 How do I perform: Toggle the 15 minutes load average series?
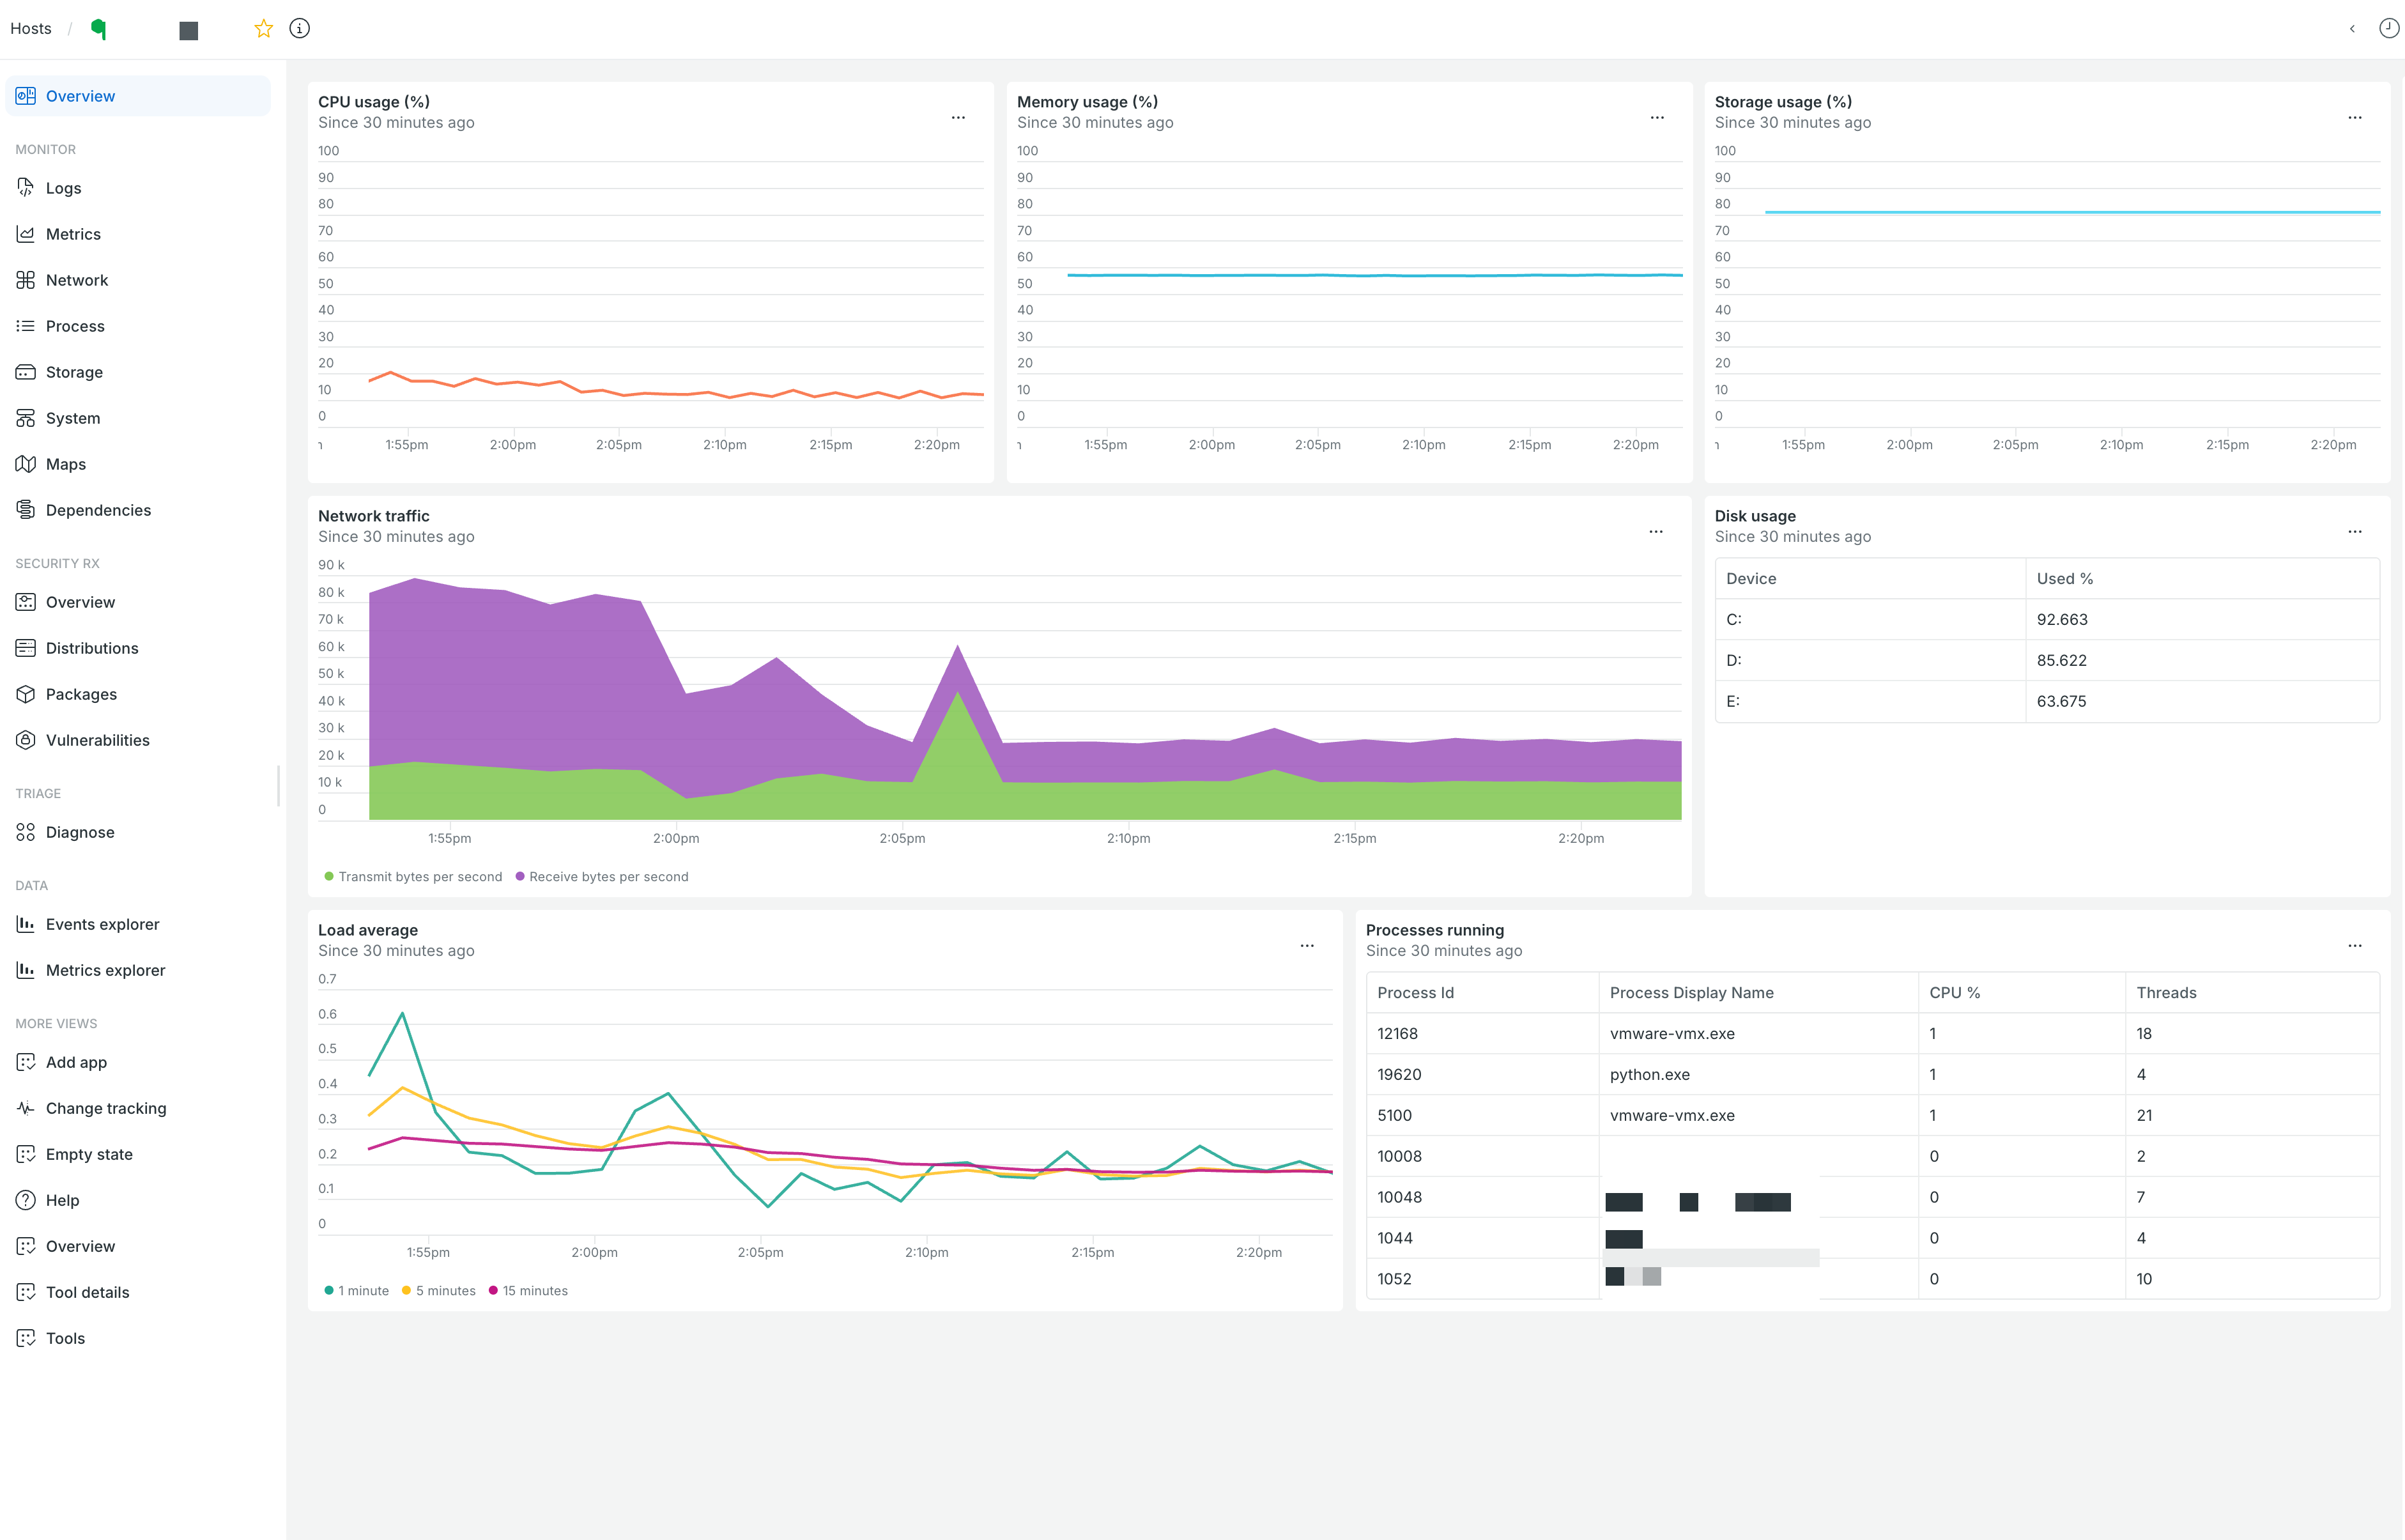coord(528,1291)
